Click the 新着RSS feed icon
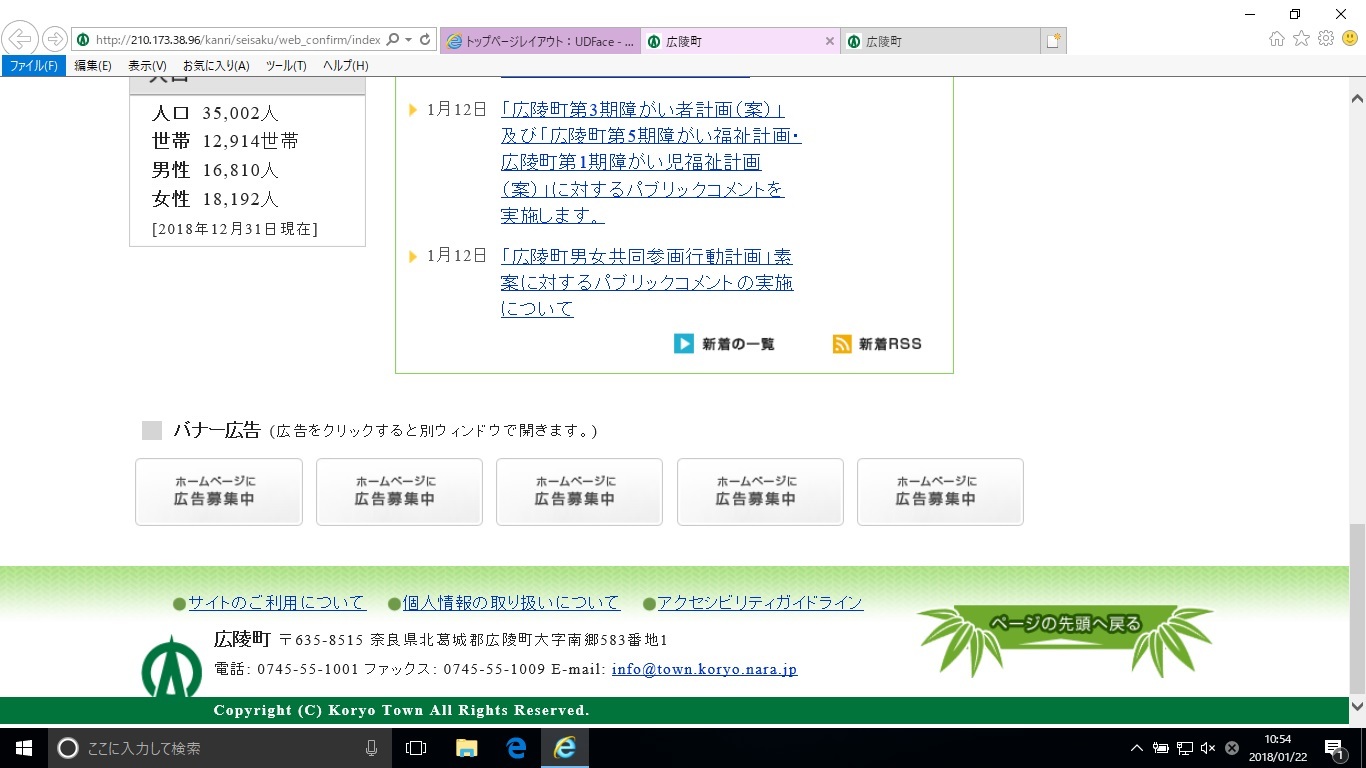 [842, 344]
